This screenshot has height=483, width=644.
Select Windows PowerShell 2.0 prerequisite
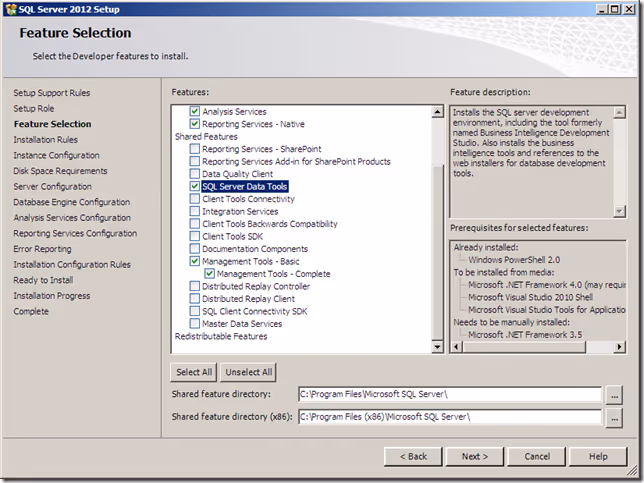click(514, 260)
